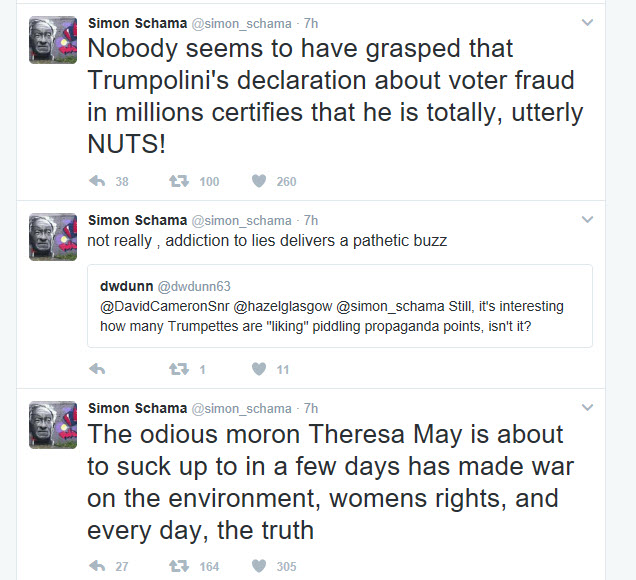Open Simon Schama's profile from the first tweet
The image size is (636, 580).
[137, 23]
